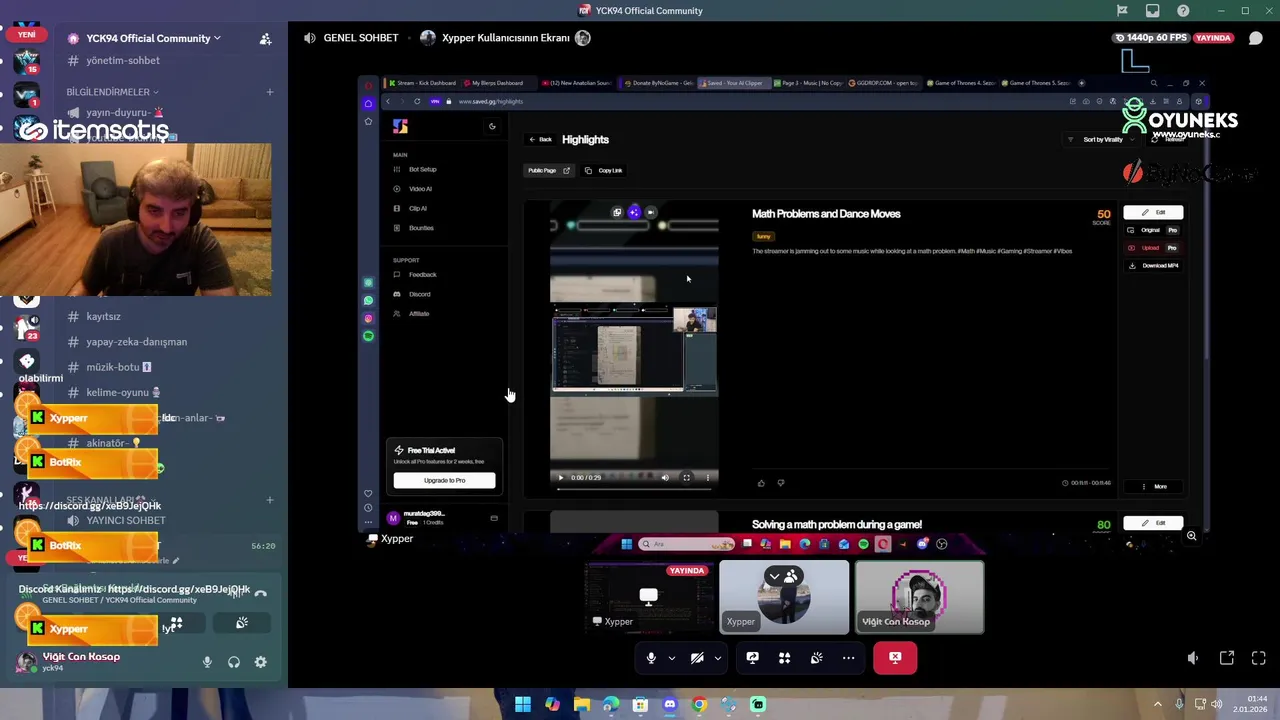The width and height of the screenshot is (1280, 720).
Task: Click highlight video fullscreen icon
Action: 686,478
